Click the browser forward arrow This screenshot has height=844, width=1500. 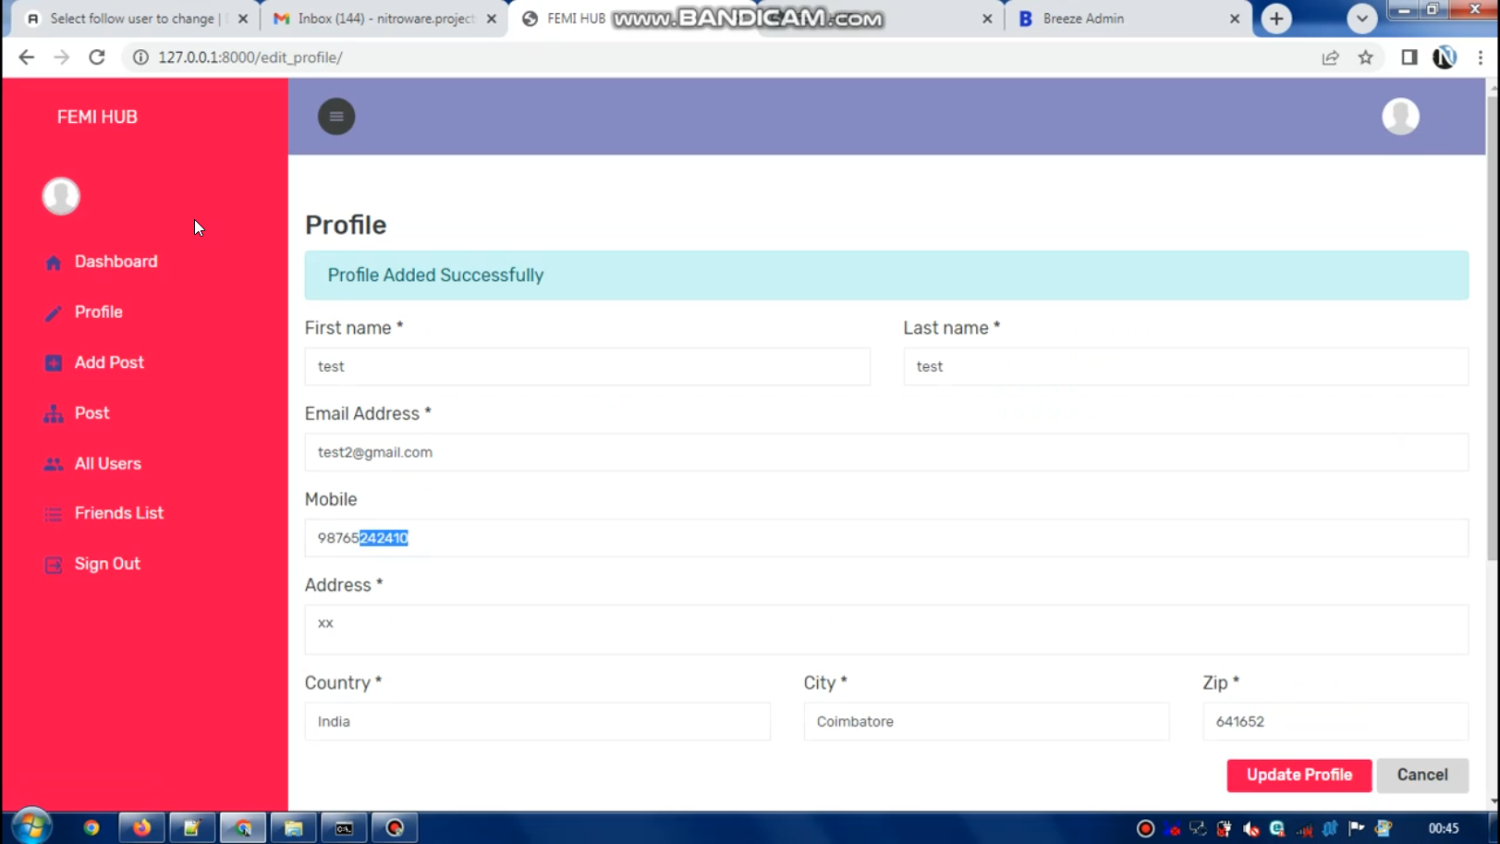click(62, 57)
